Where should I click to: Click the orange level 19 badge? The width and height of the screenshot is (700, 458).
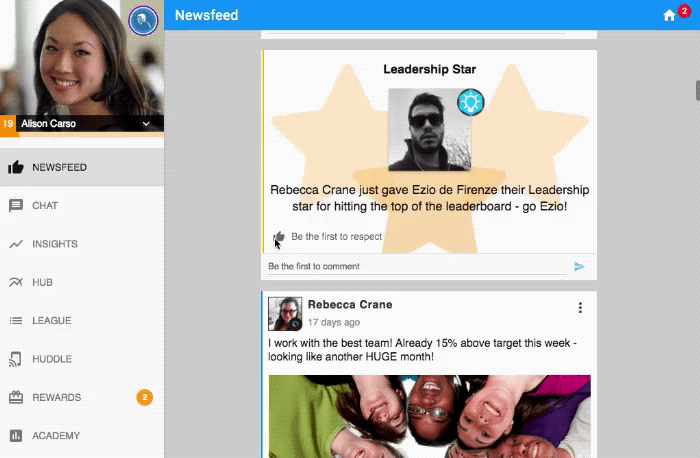[8, 124]
